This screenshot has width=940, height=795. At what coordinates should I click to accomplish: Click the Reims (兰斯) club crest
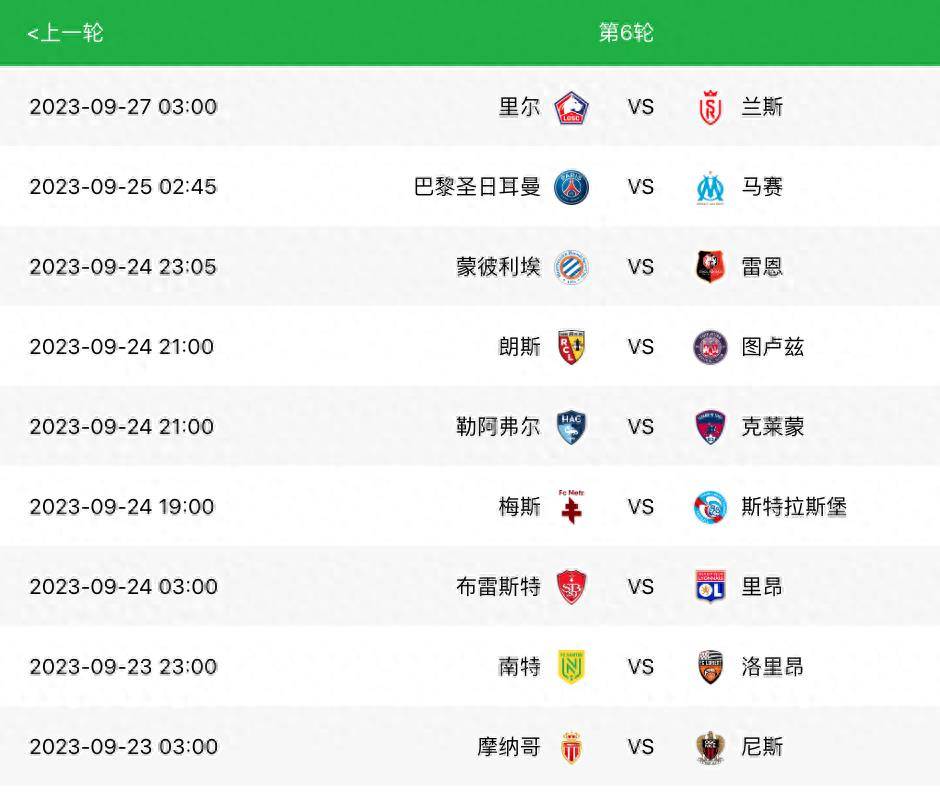[x=710, y=107]
